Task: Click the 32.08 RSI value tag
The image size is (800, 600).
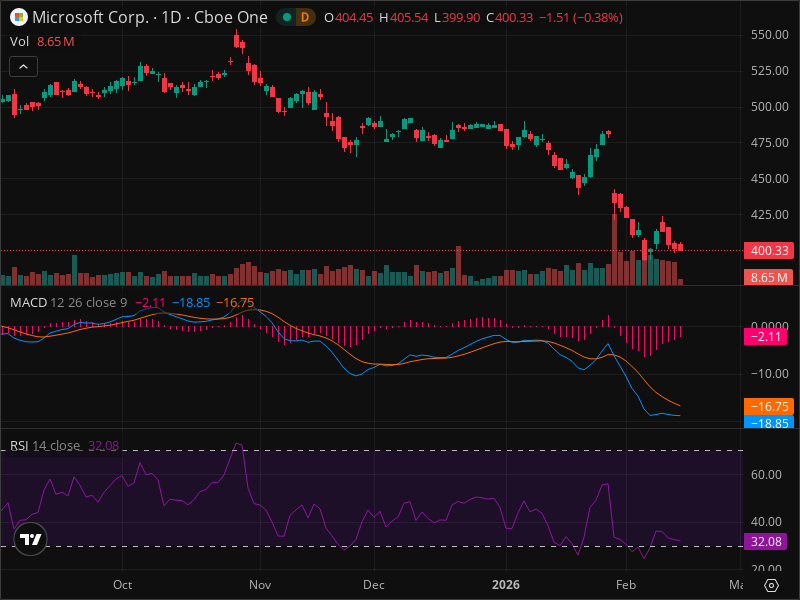Action: click(765, 541)
